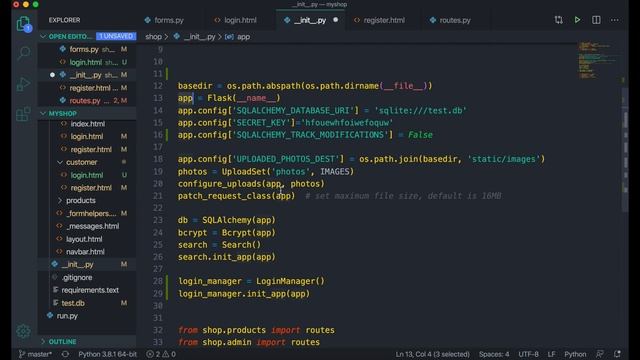Click 'sqlite:///test.db' string on line 14
The image size is (640, 360).
point(420,110)
